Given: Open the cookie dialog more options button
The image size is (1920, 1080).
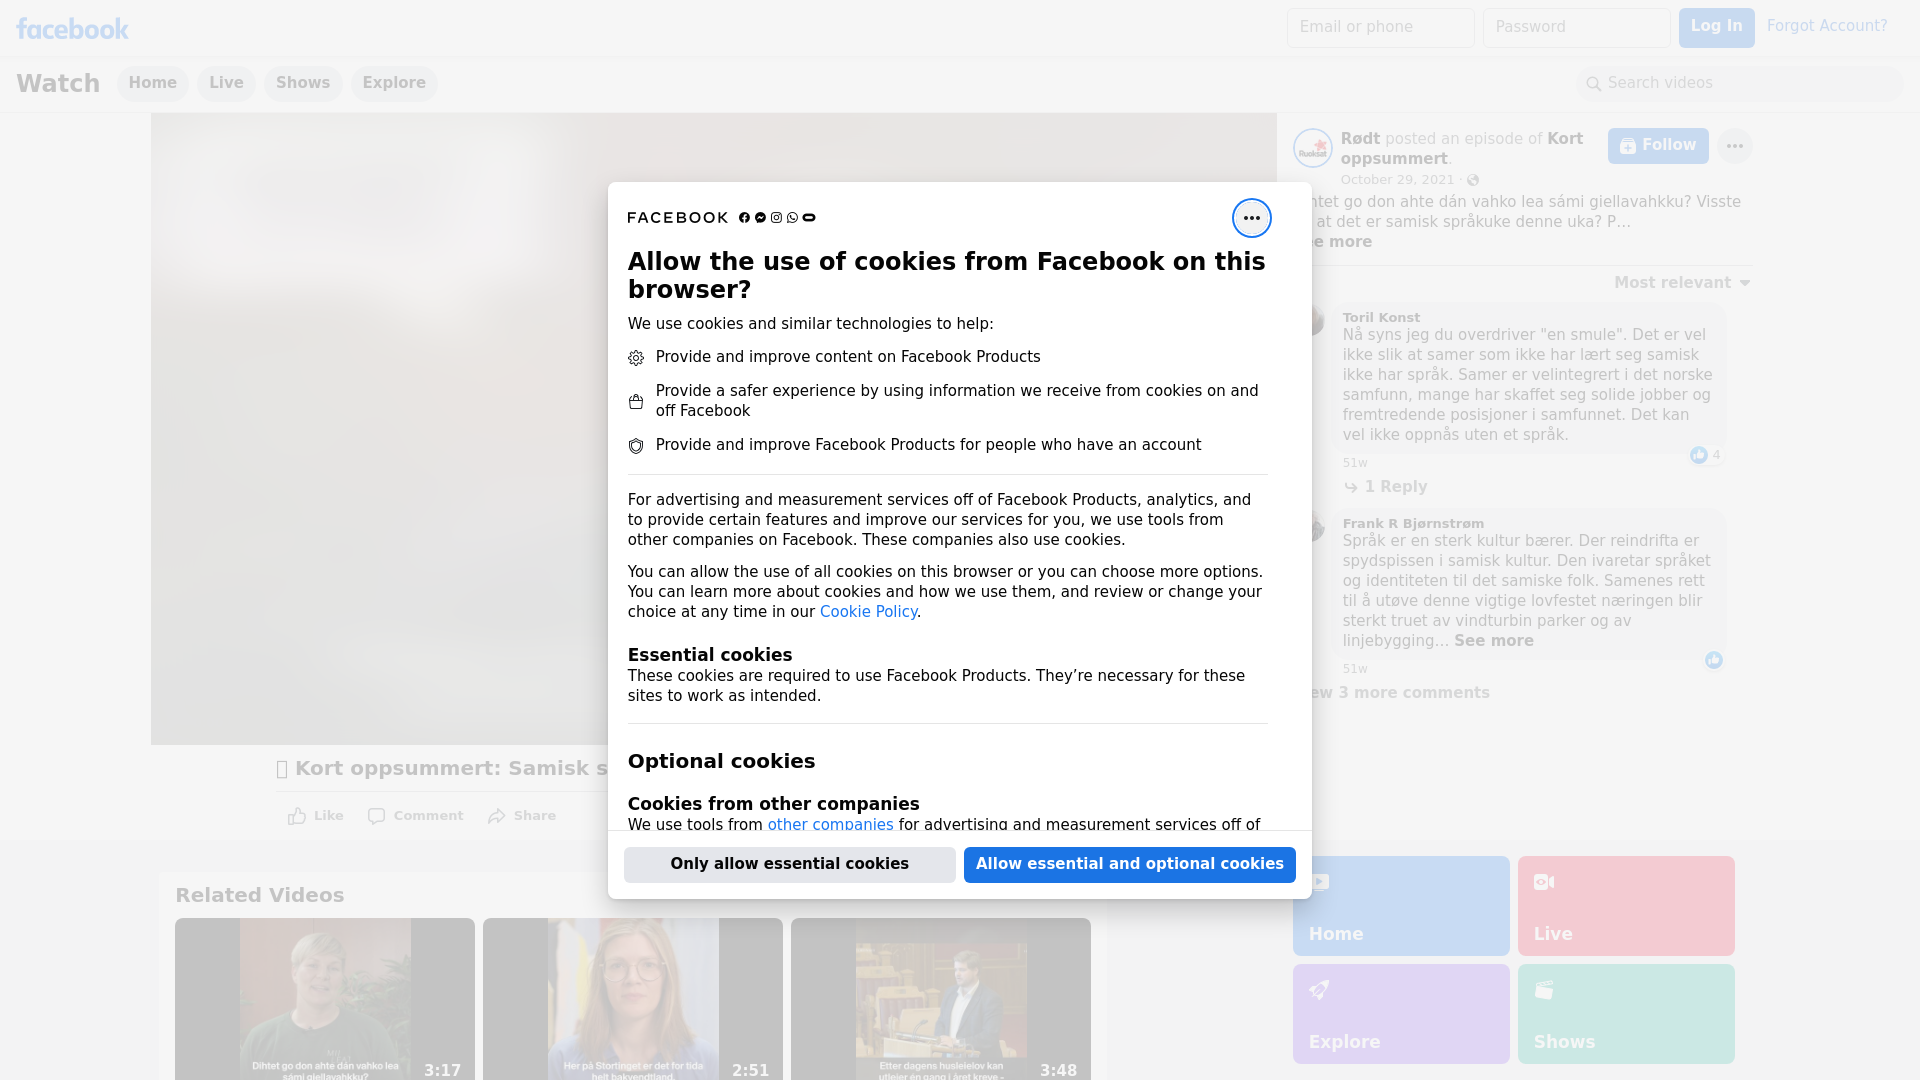Looking at the screenshot, I should [1251, 218].
